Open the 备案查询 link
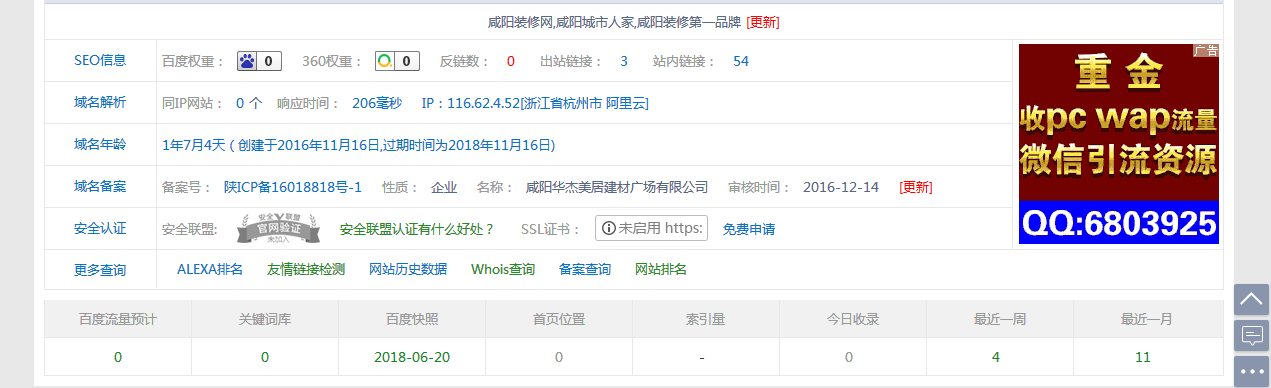Screen dimensions: 1271x388 pos(585,270)
